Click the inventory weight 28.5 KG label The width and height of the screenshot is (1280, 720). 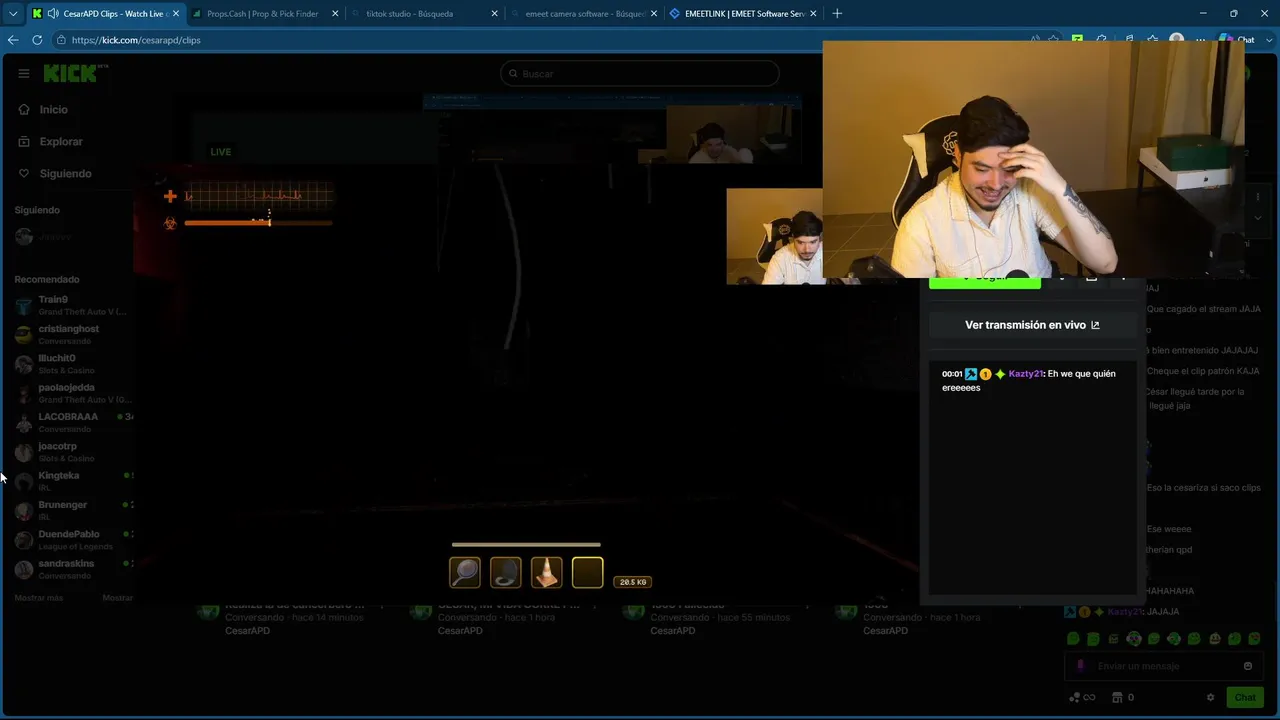tap(633, 582)
